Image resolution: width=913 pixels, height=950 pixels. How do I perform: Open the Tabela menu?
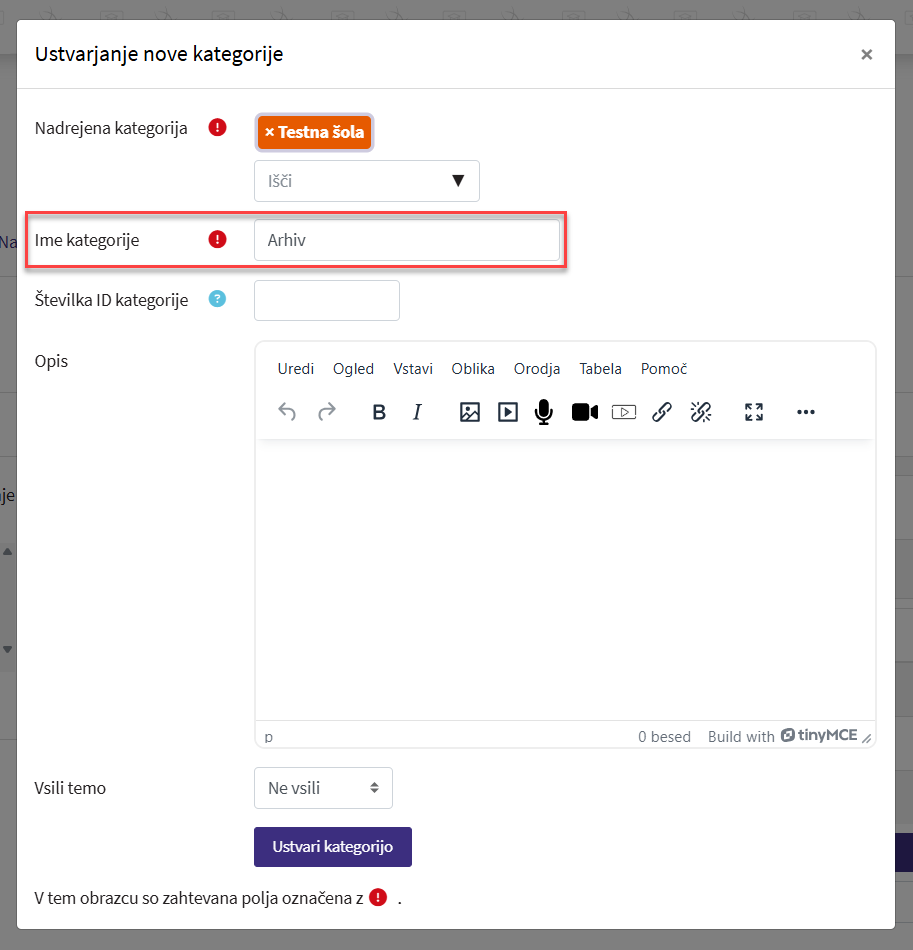[600, 369]
